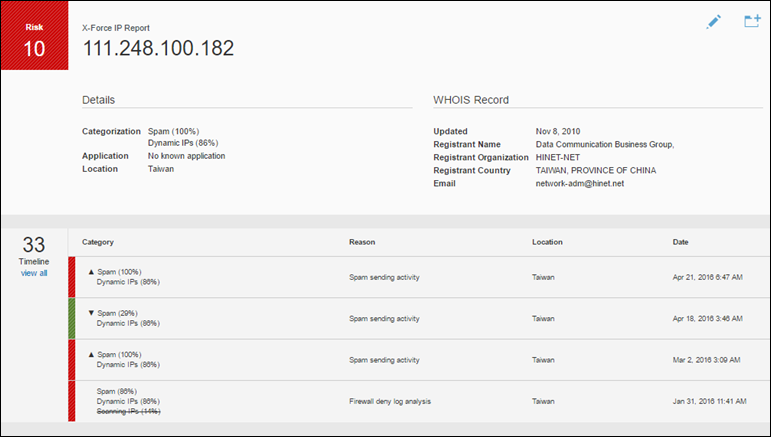Click the email network-adm@hinet.net
Screen dimensions: 771x437
[x=580, y=183]
